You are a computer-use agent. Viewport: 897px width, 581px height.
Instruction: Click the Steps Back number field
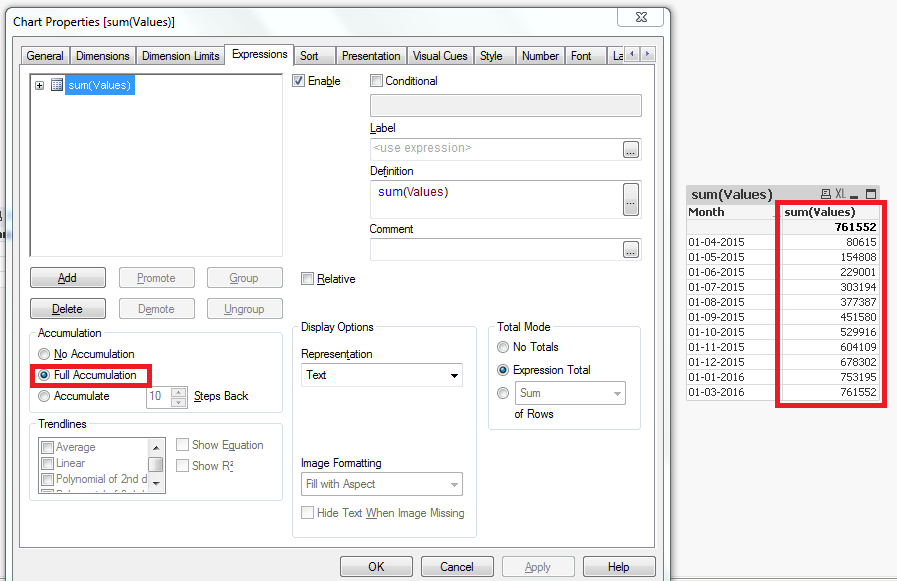pyautogui.click(x=159, y=396)
